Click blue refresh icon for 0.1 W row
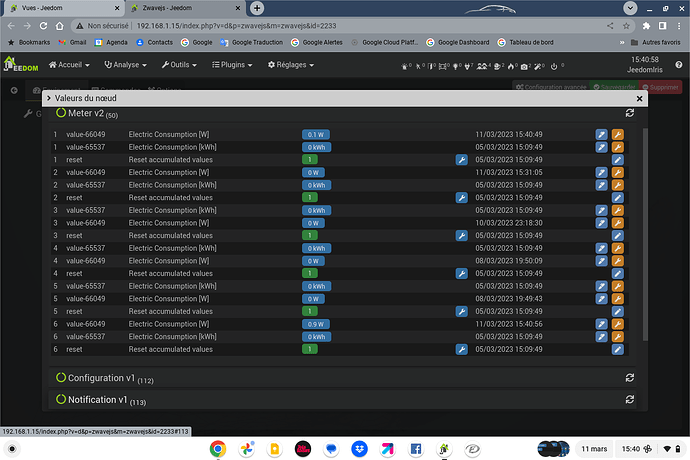 click(601, 135)
